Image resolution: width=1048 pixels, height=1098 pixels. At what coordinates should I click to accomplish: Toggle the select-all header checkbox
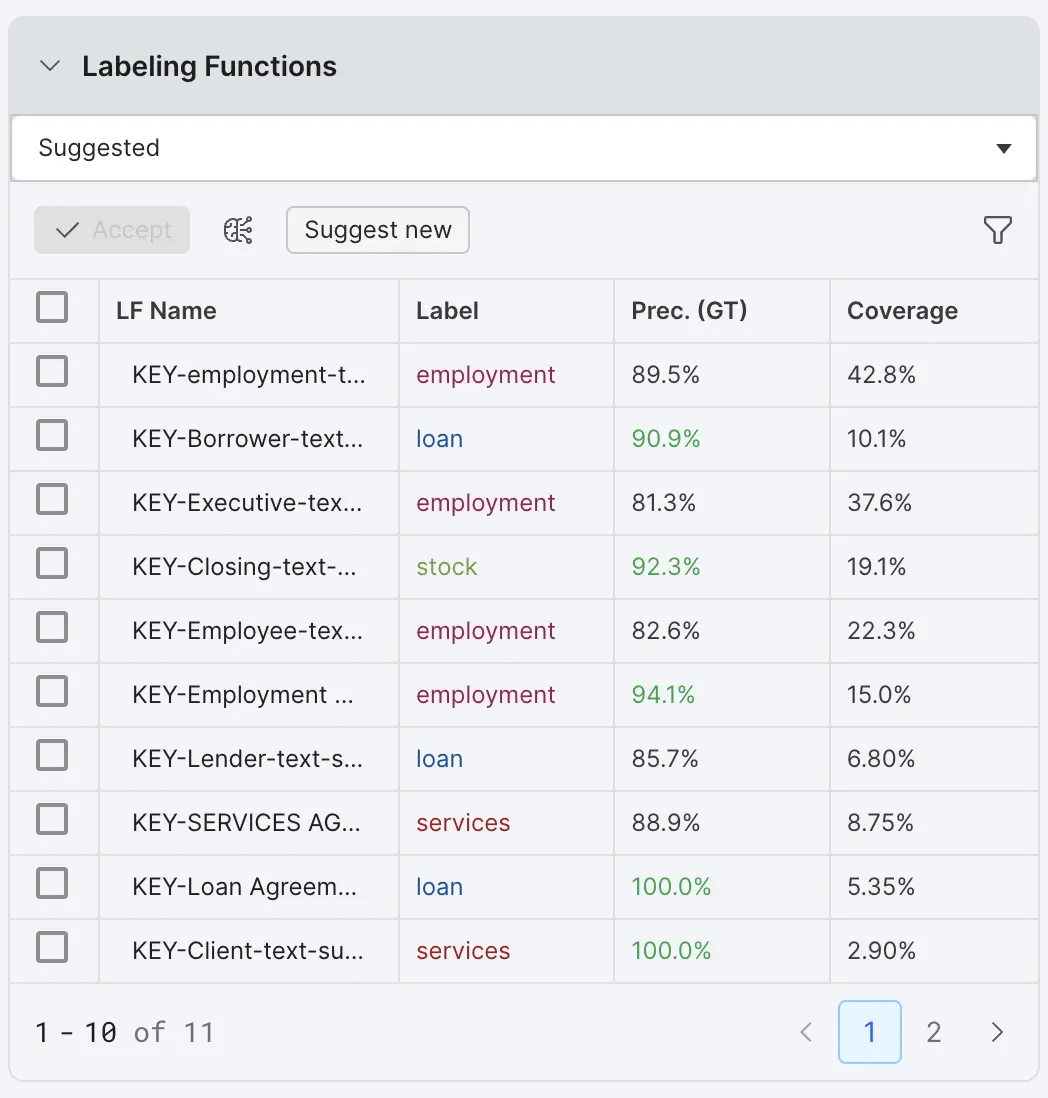[52, 307]
